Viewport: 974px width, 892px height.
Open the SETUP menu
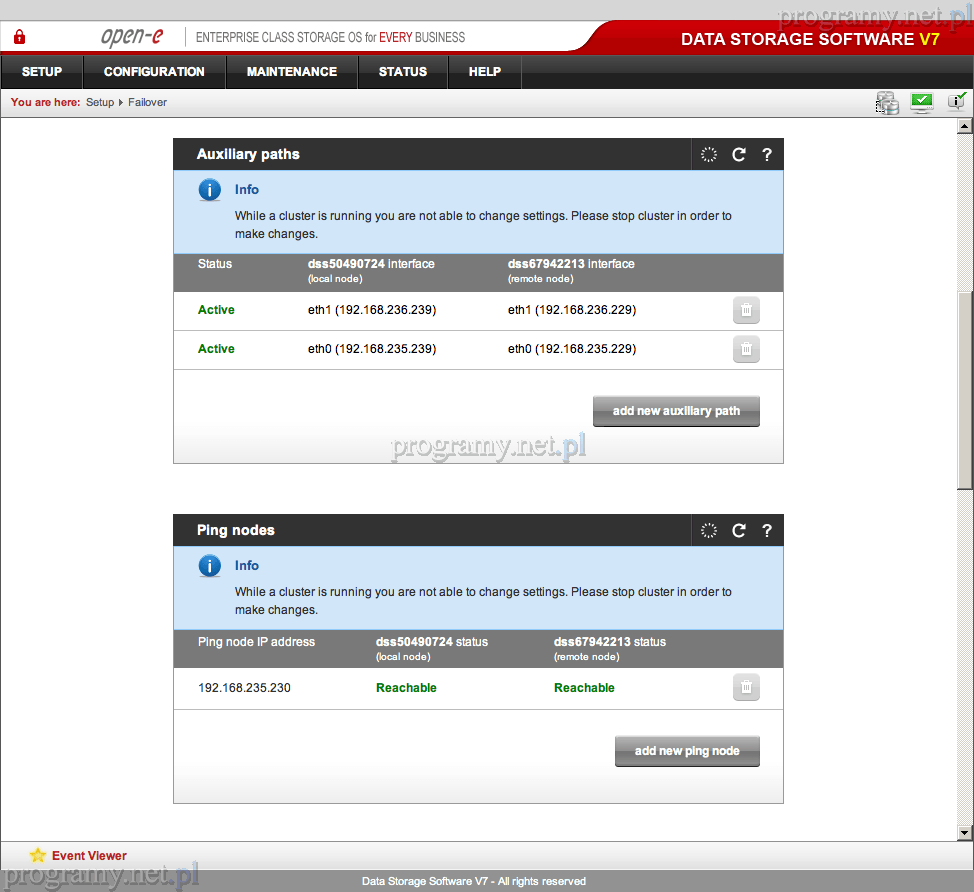(x=42, y=72)
